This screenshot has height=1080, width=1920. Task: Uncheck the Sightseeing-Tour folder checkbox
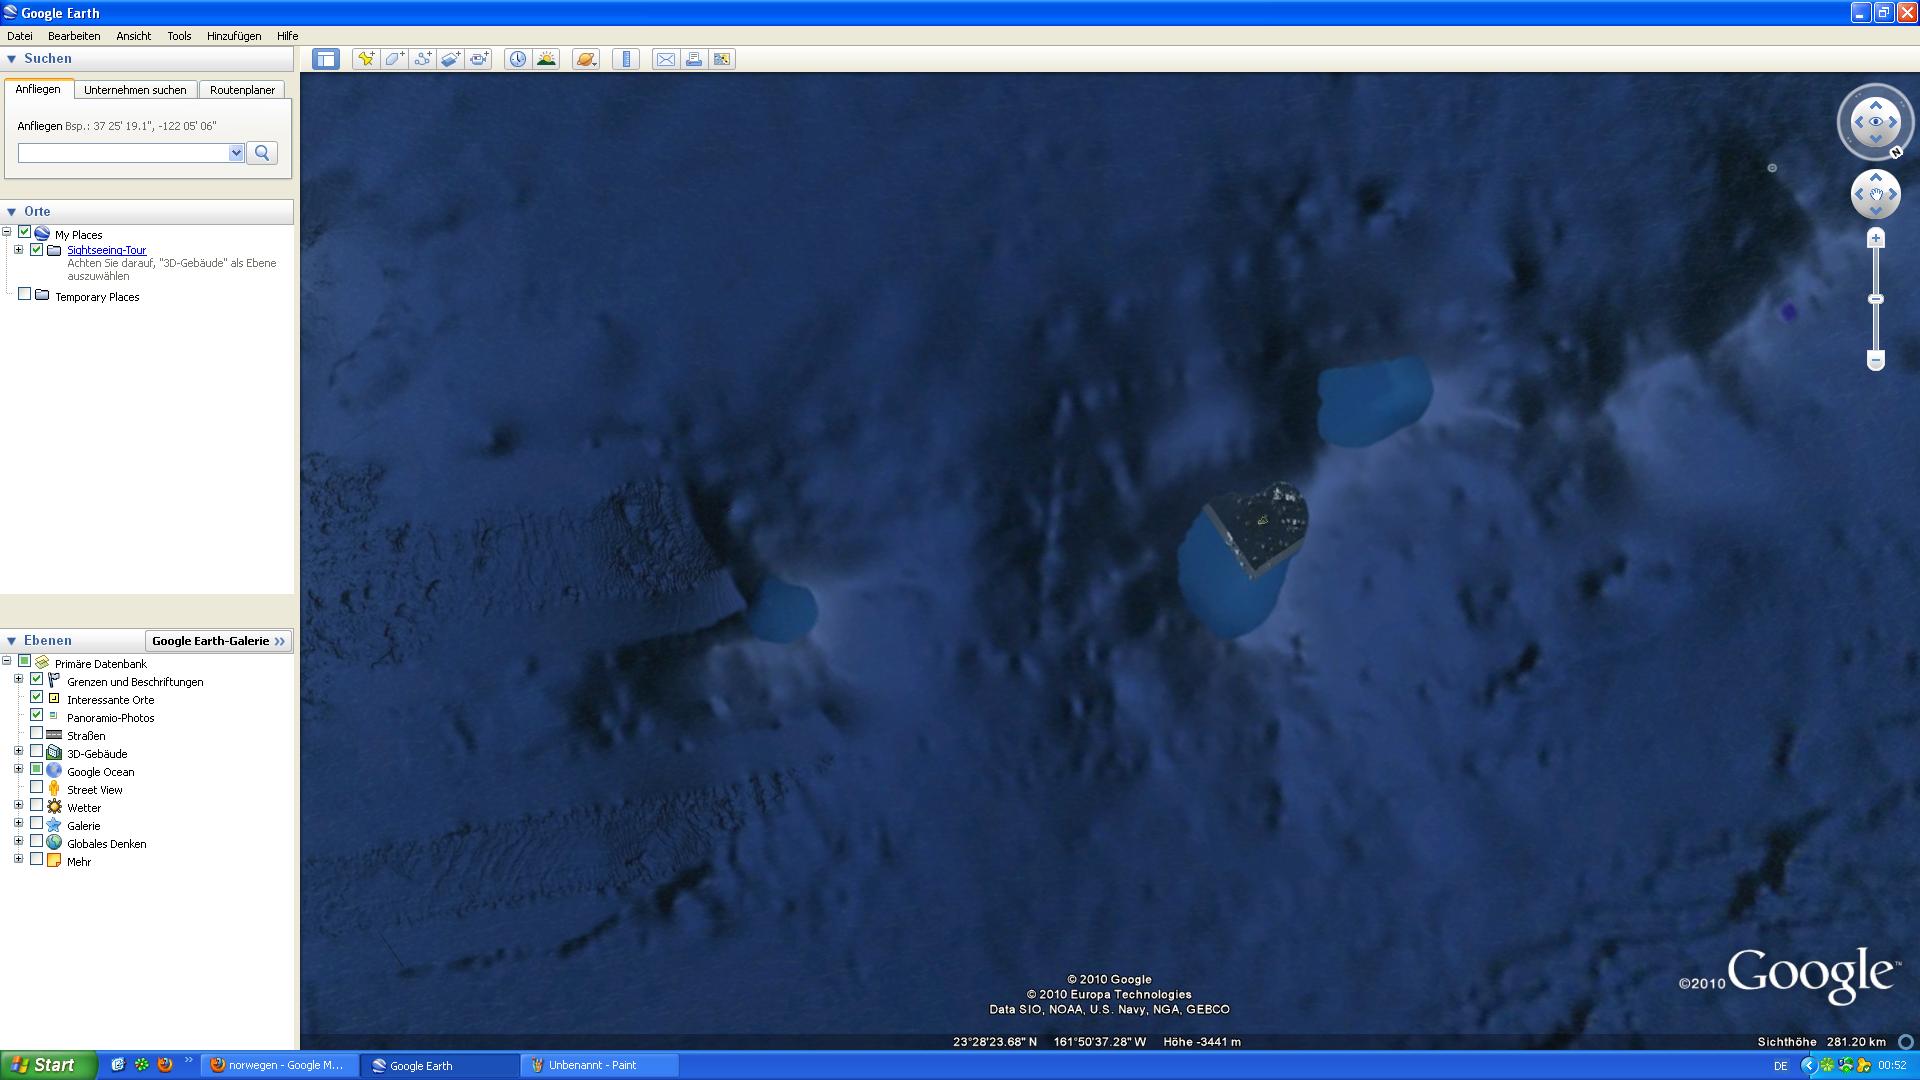point(37,249)
